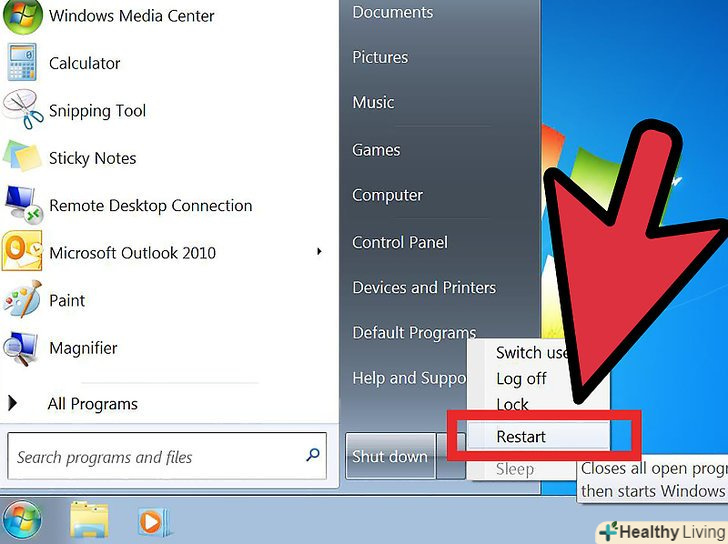Open Windows Media Center icon
728x544 pixels.
(22, 17)
